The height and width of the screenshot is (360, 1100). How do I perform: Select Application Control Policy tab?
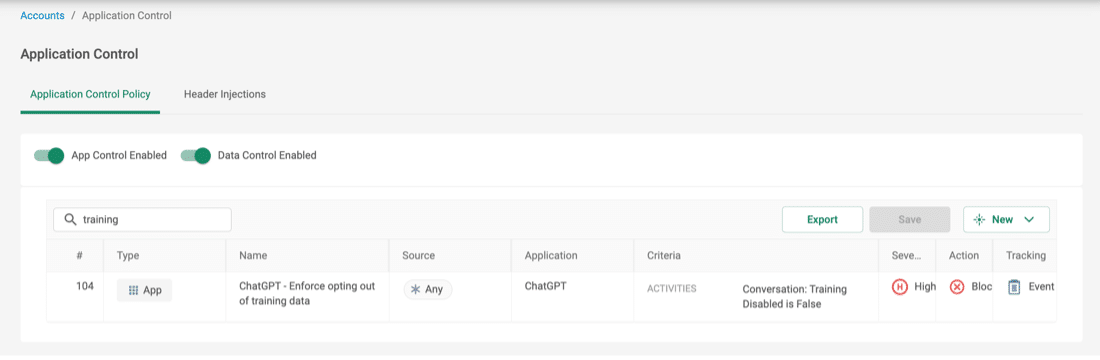pyautogui.click(x=90, y=93)
